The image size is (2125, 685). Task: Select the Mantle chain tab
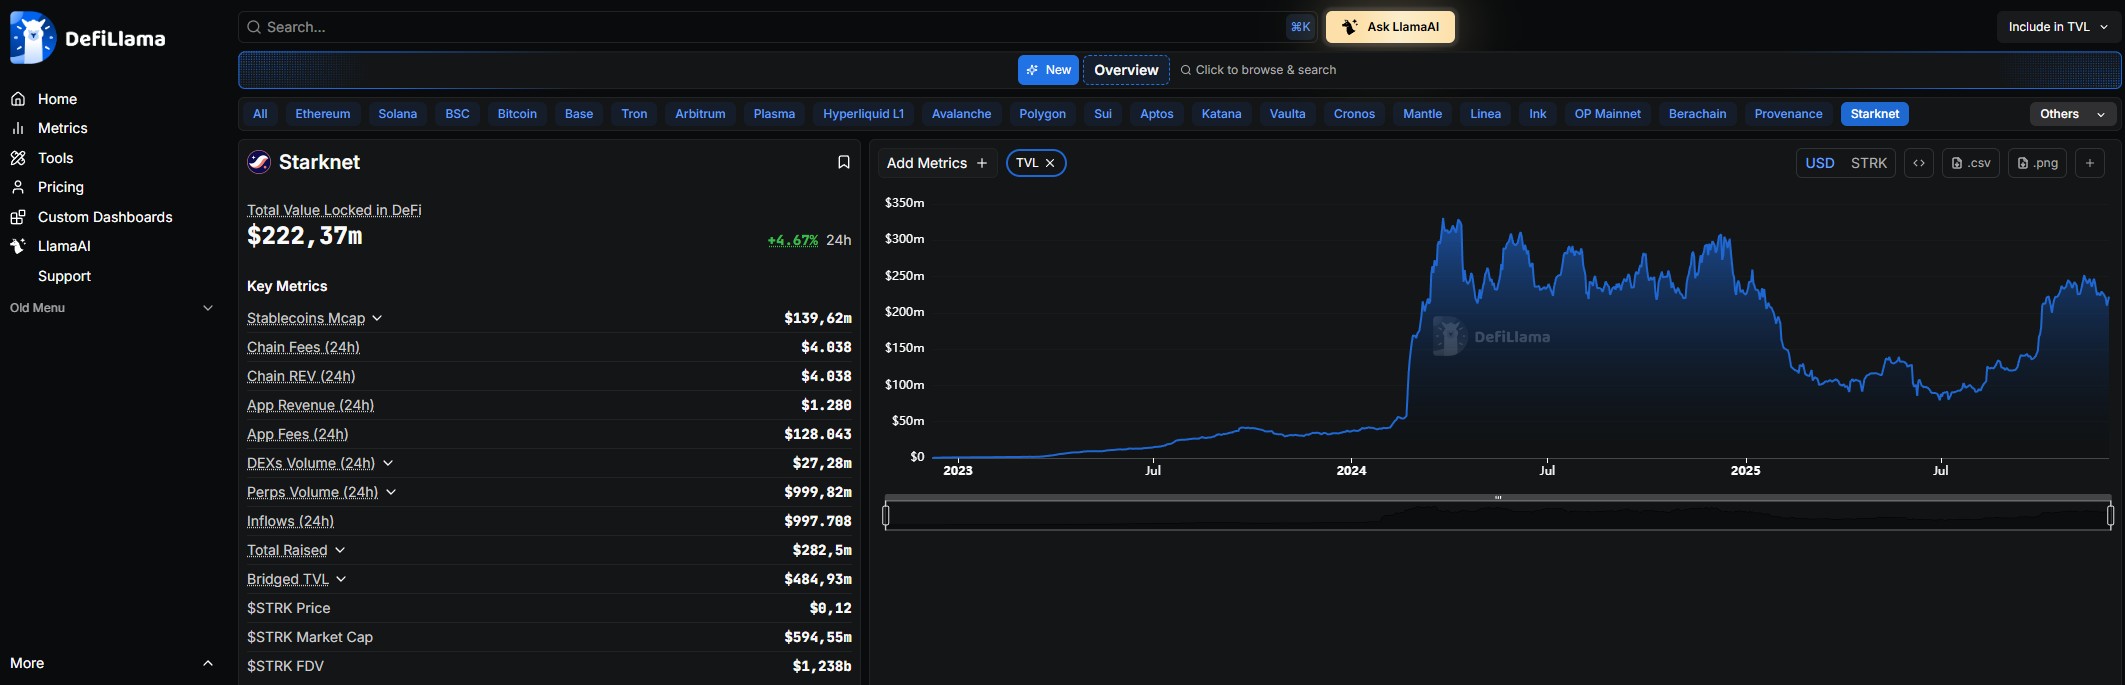point(1422,114)
